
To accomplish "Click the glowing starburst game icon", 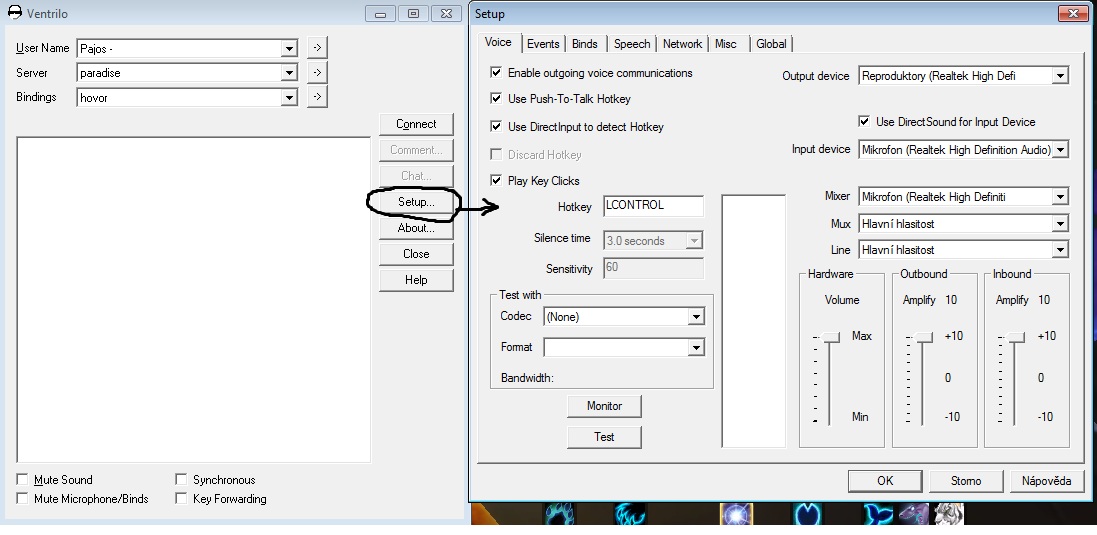I will (x=737, y=514).
